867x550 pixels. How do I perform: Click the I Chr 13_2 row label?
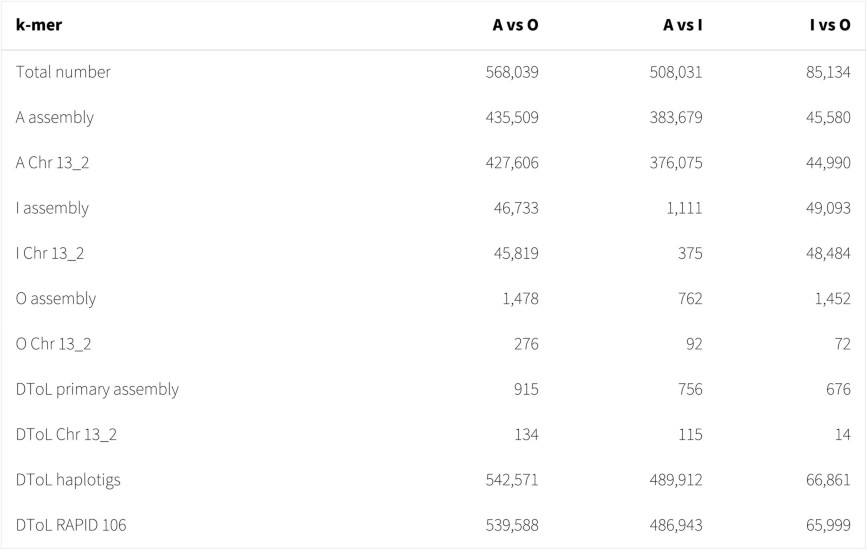50,254
